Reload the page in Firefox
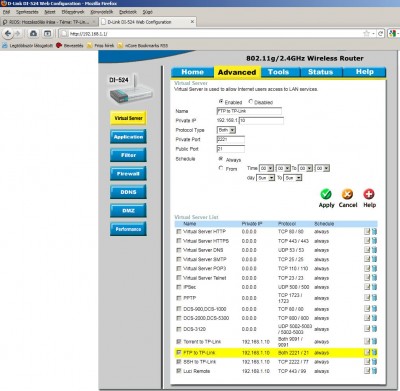Image resolution: width=400 pixels, height=391 pixels. pyautogui.click(x=381, y=33)
